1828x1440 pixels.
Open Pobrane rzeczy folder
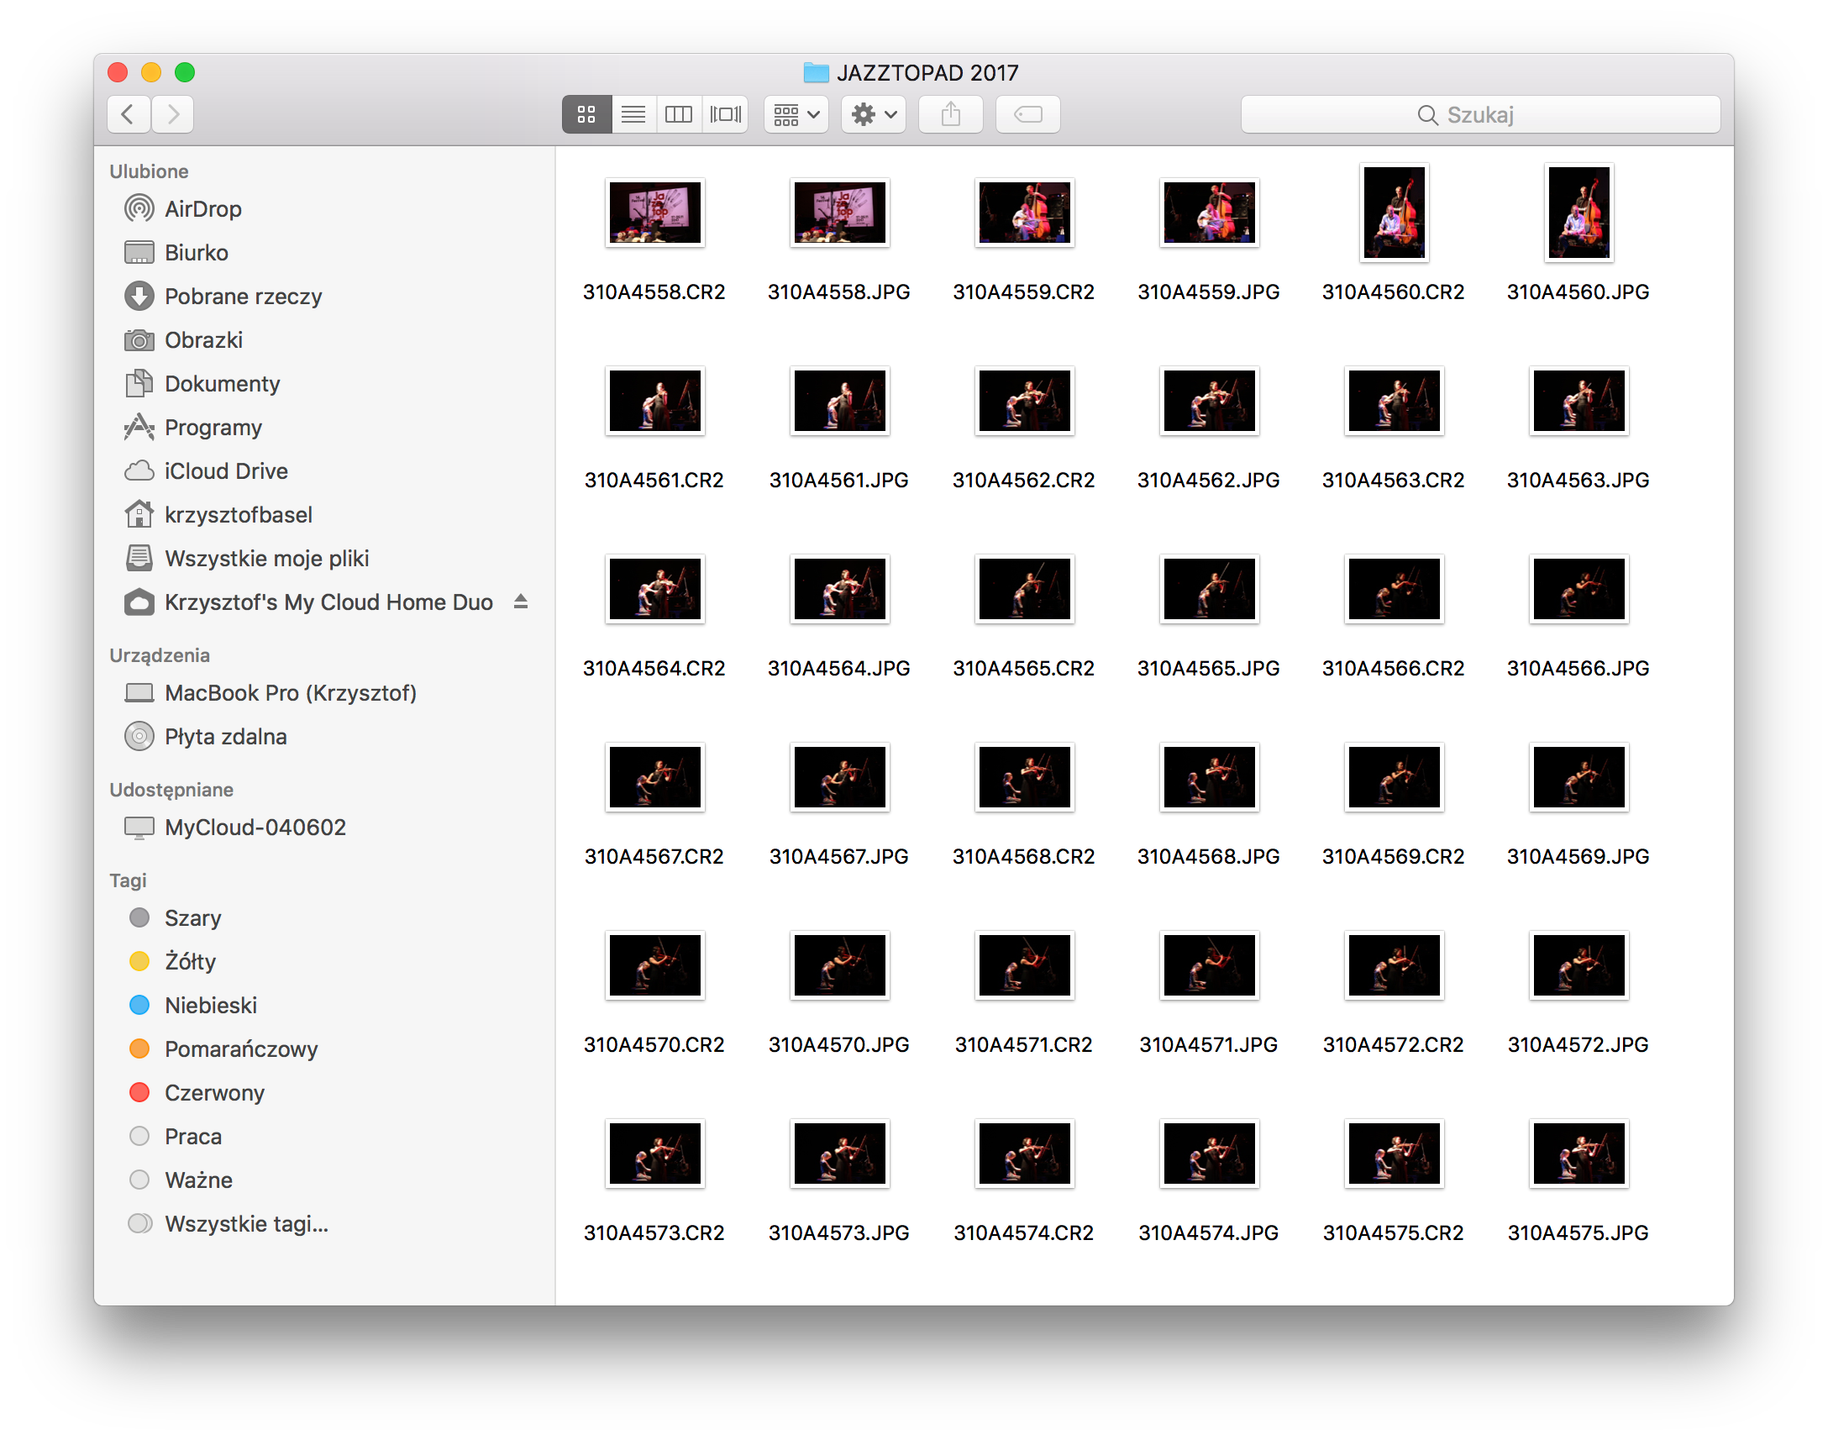pos(223,297)
